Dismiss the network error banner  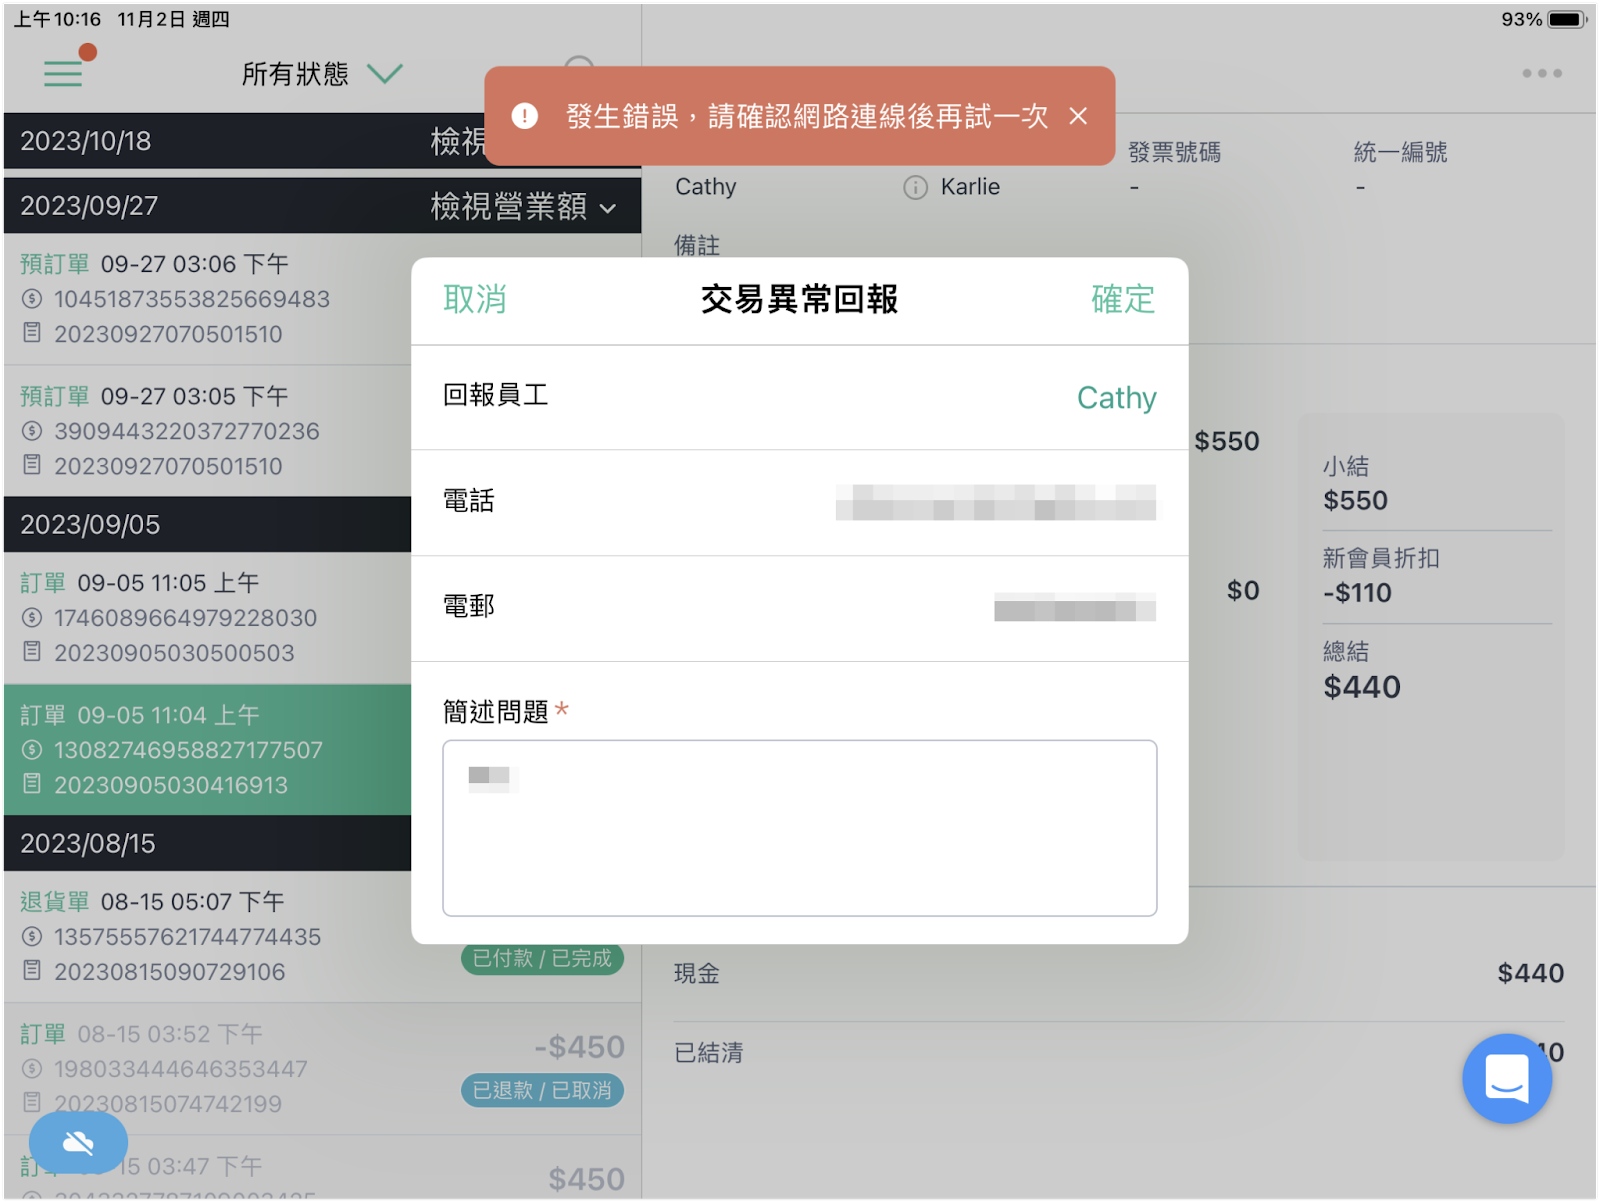pos(1078,116)
